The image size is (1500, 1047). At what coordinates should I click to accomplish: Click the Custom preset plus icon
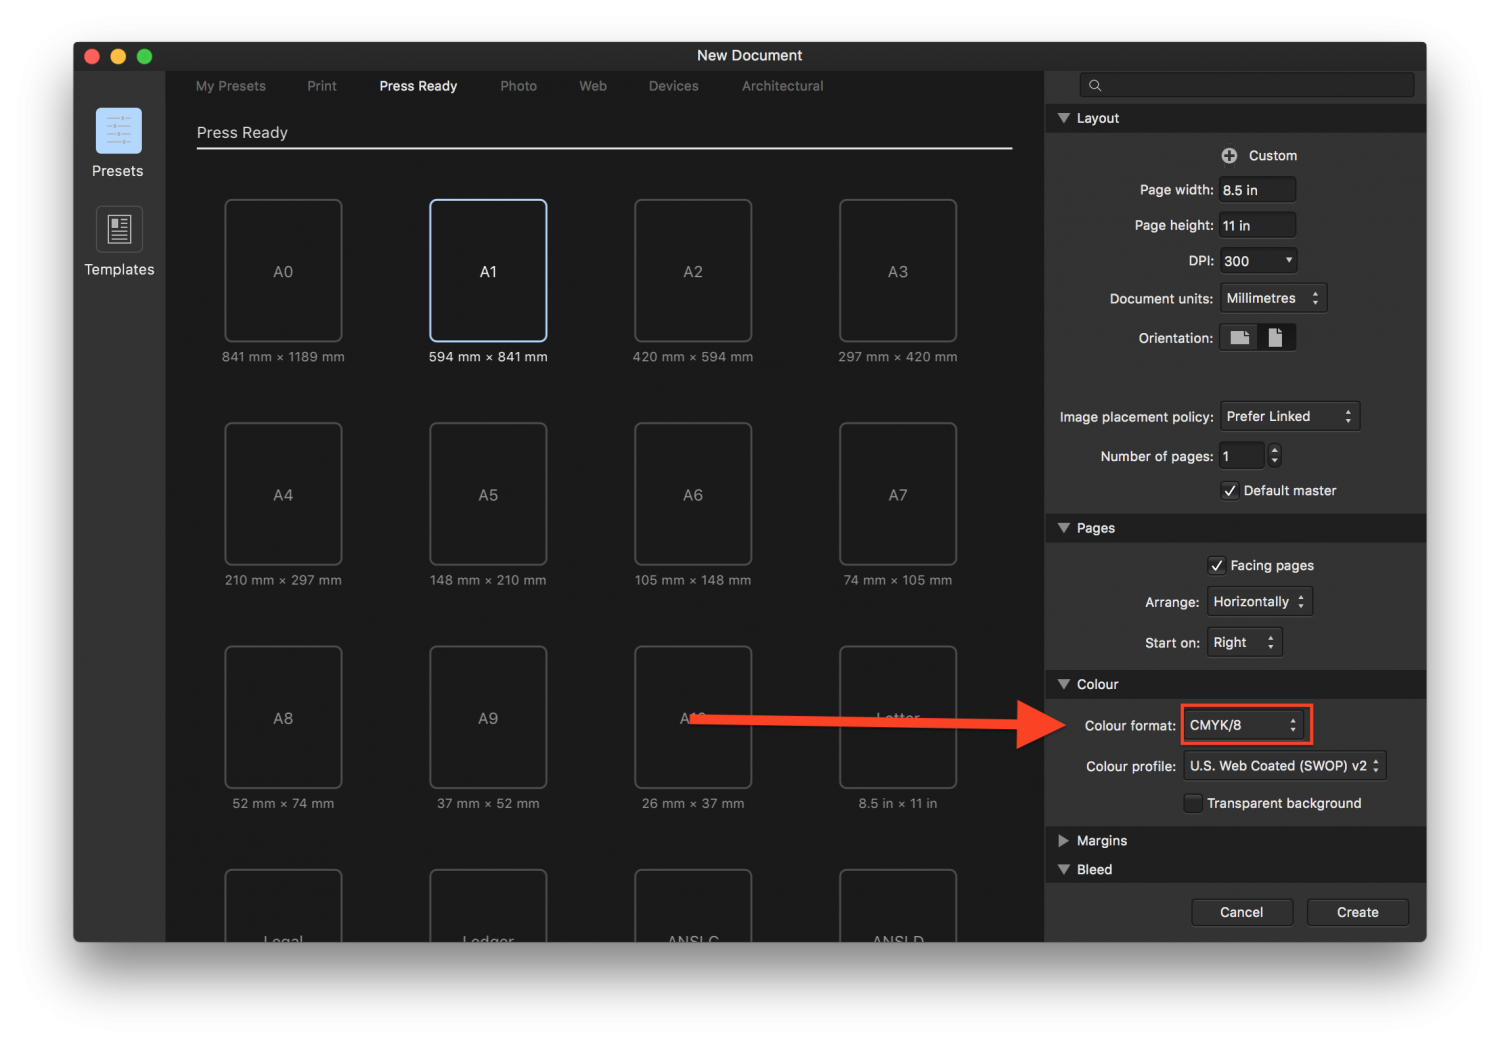coord(1229,156)
